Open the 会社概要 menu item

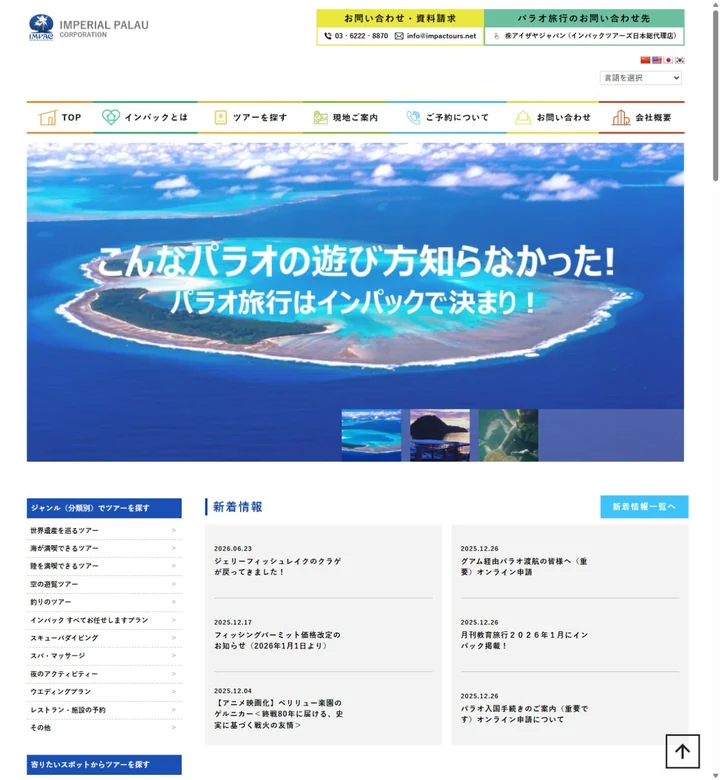click(x=641, y=117)
